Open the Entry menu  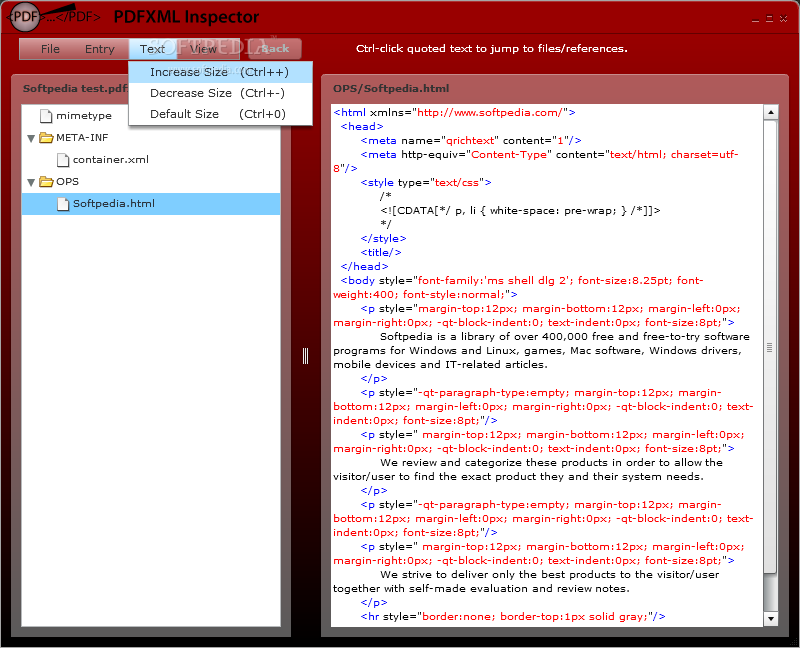pyautogui.click(x=99, y=49)
